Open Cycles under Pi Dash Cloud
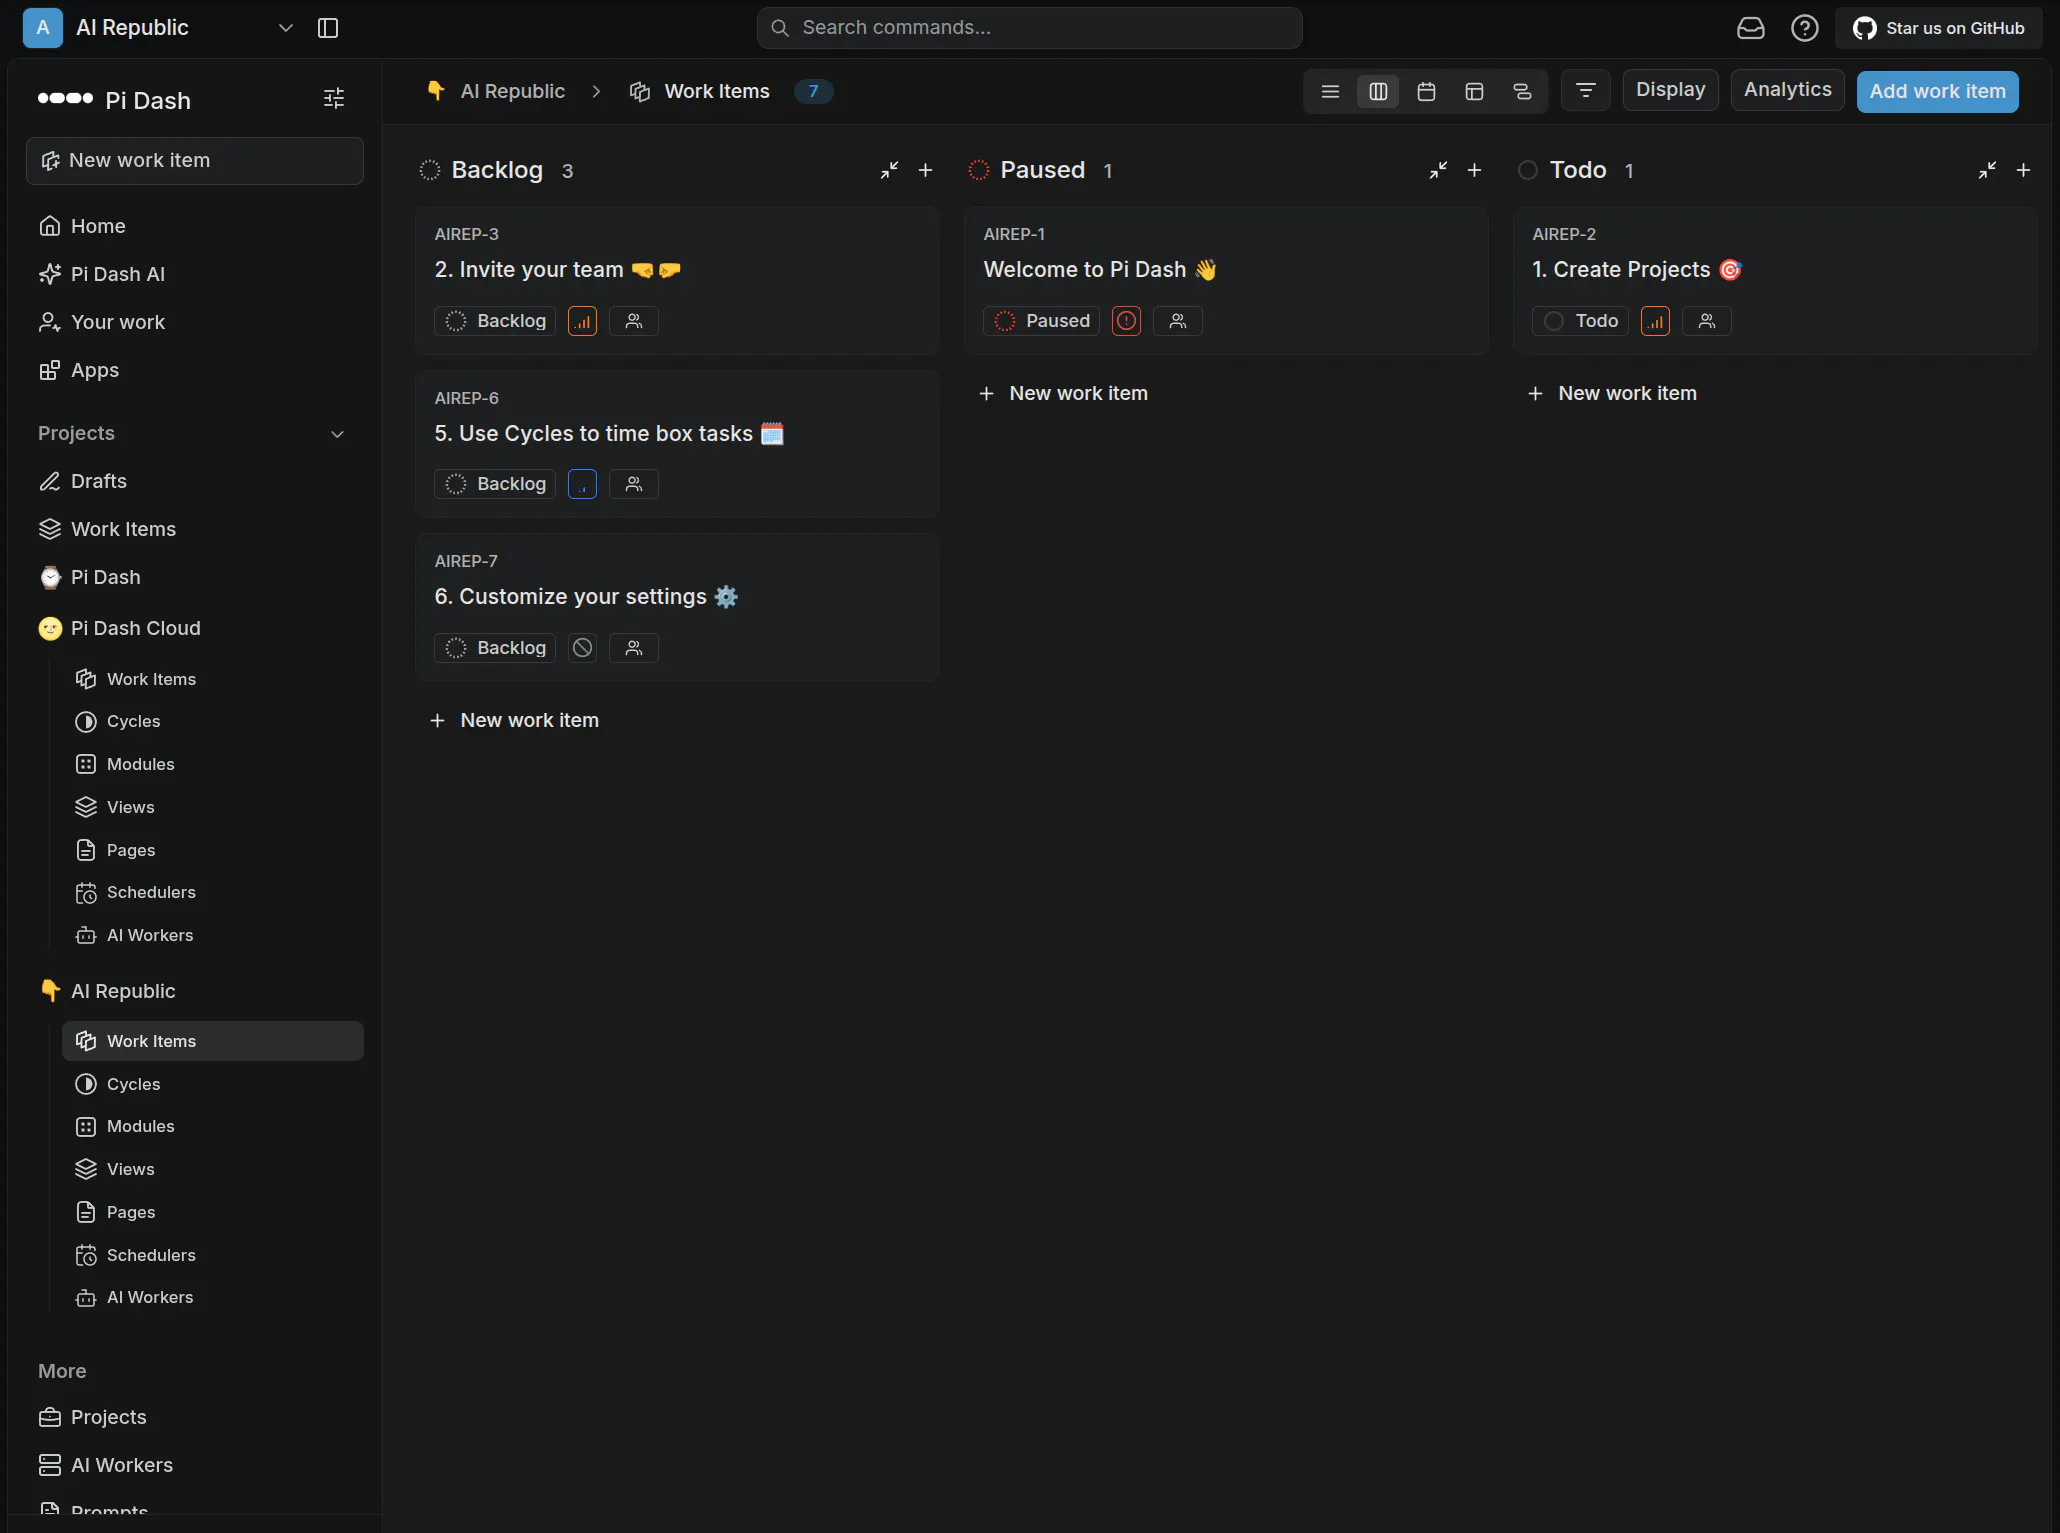 click(213, 721)
